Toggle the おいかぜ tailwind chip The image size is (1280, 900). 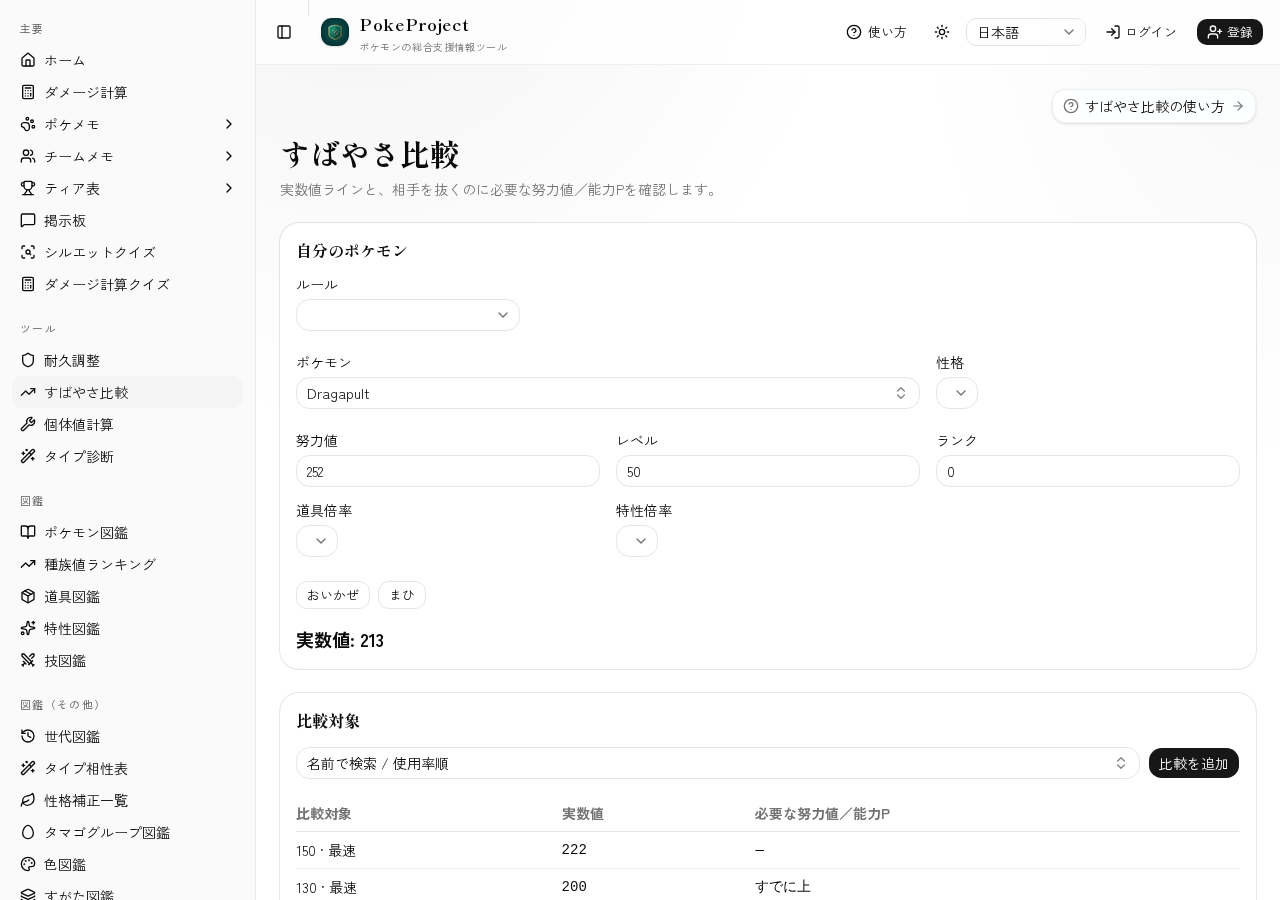tap(333, 595)
